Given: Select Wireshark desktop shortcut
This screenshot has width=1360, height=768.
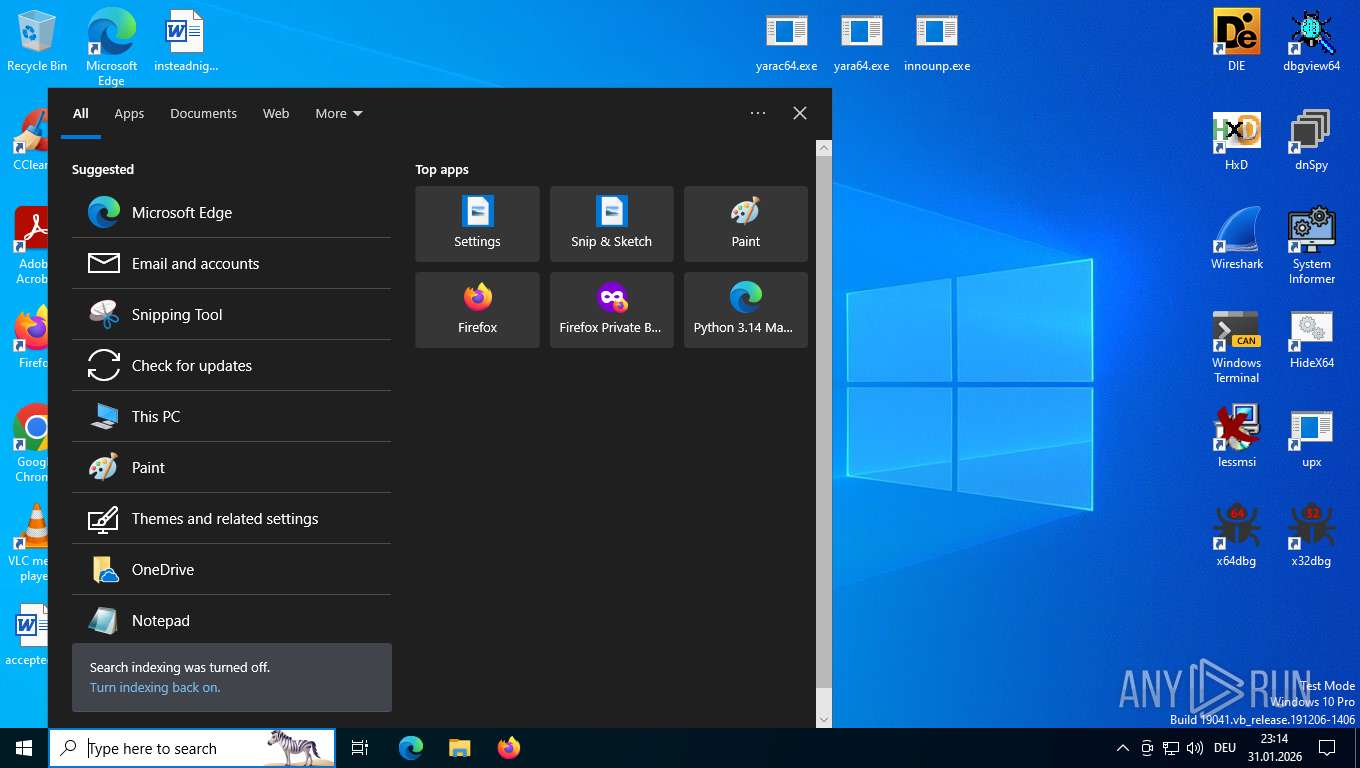Looking at the screenshot, I should tap(1237, 239).
